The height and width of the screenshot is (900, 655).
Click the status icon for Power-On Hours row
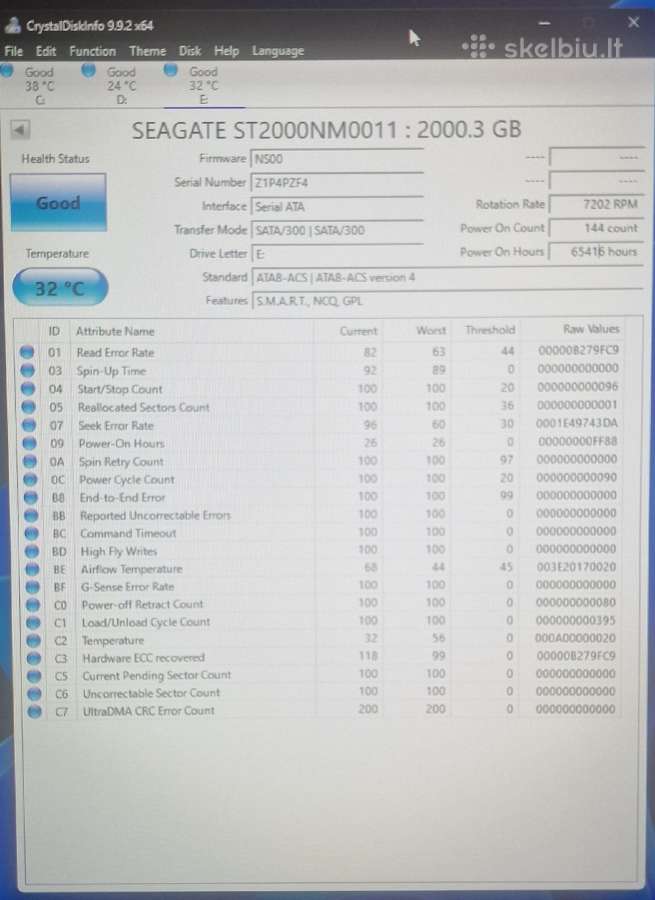coord(30,443)
